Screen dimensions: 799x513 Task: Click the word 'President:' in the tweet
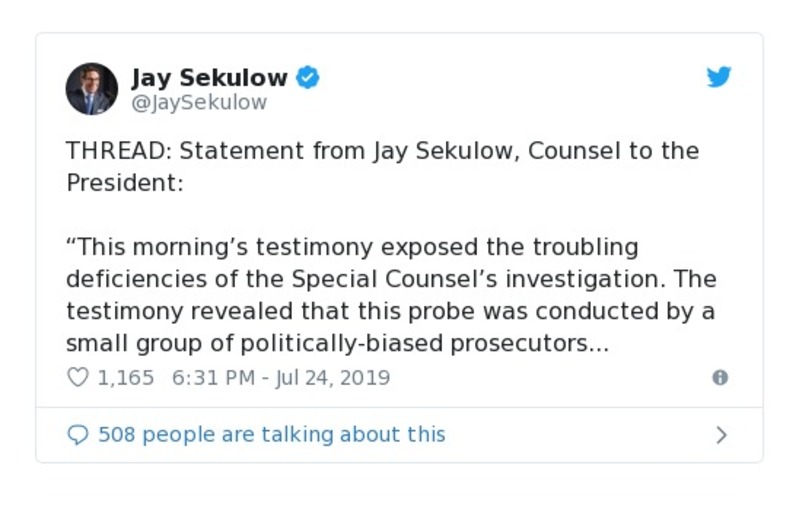(125, 185)
